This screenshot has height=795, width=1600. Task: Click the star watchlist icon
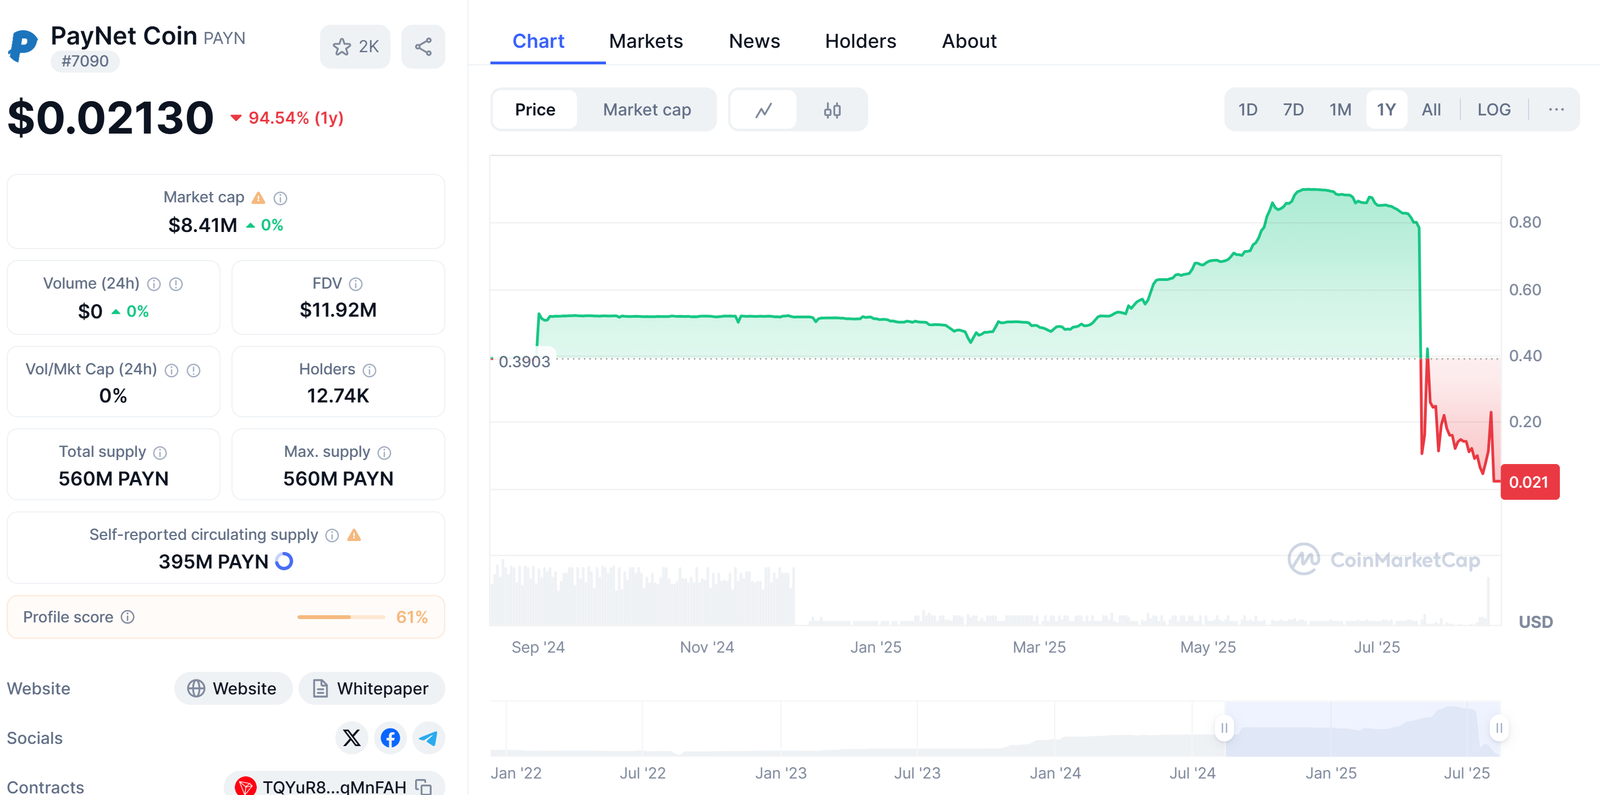pos(342,47)
